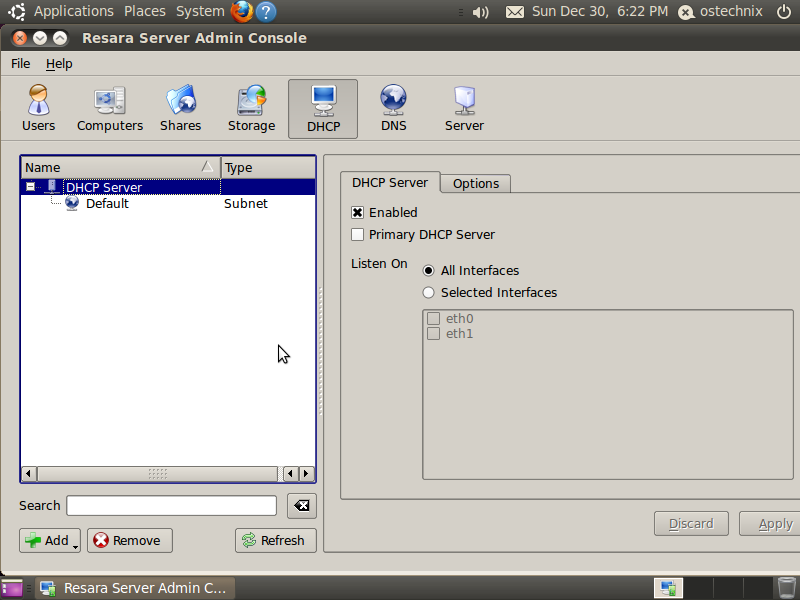
Task: Click the Remove button
Action: (130, 540)
